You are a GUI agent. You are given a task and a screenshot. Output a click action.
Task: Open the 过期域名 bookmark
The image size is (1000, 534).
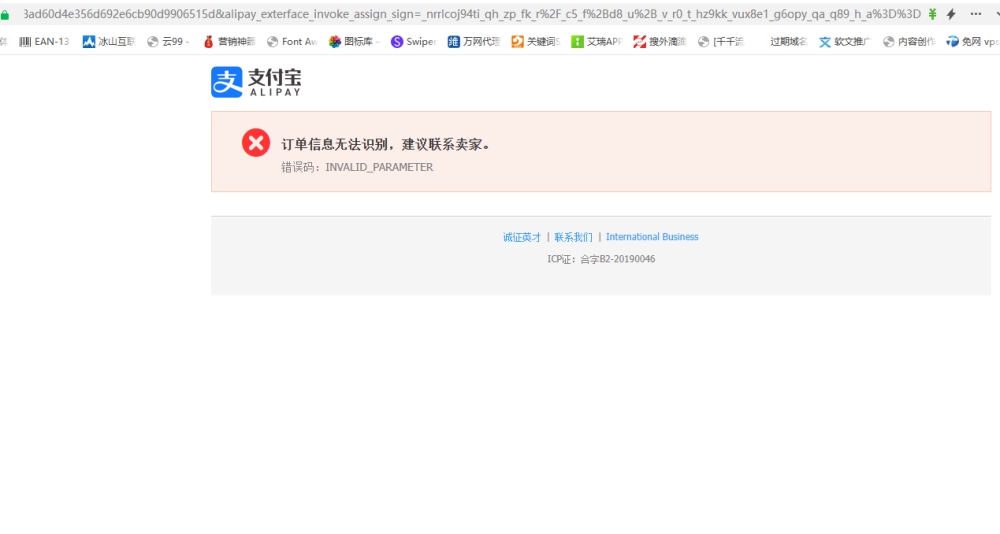(788, 41)
